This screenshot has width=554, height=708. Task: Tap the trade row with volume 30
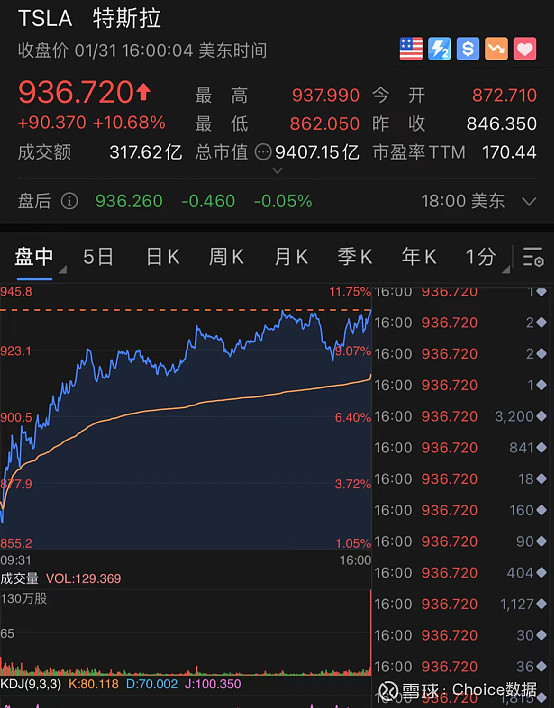pyautogui.click(x=461, y=635)
